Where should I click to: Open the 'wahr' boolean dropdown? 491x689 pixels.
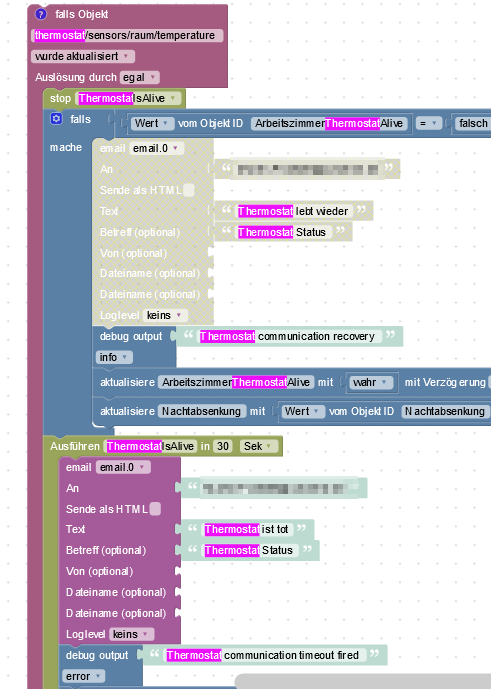[371, 382]
